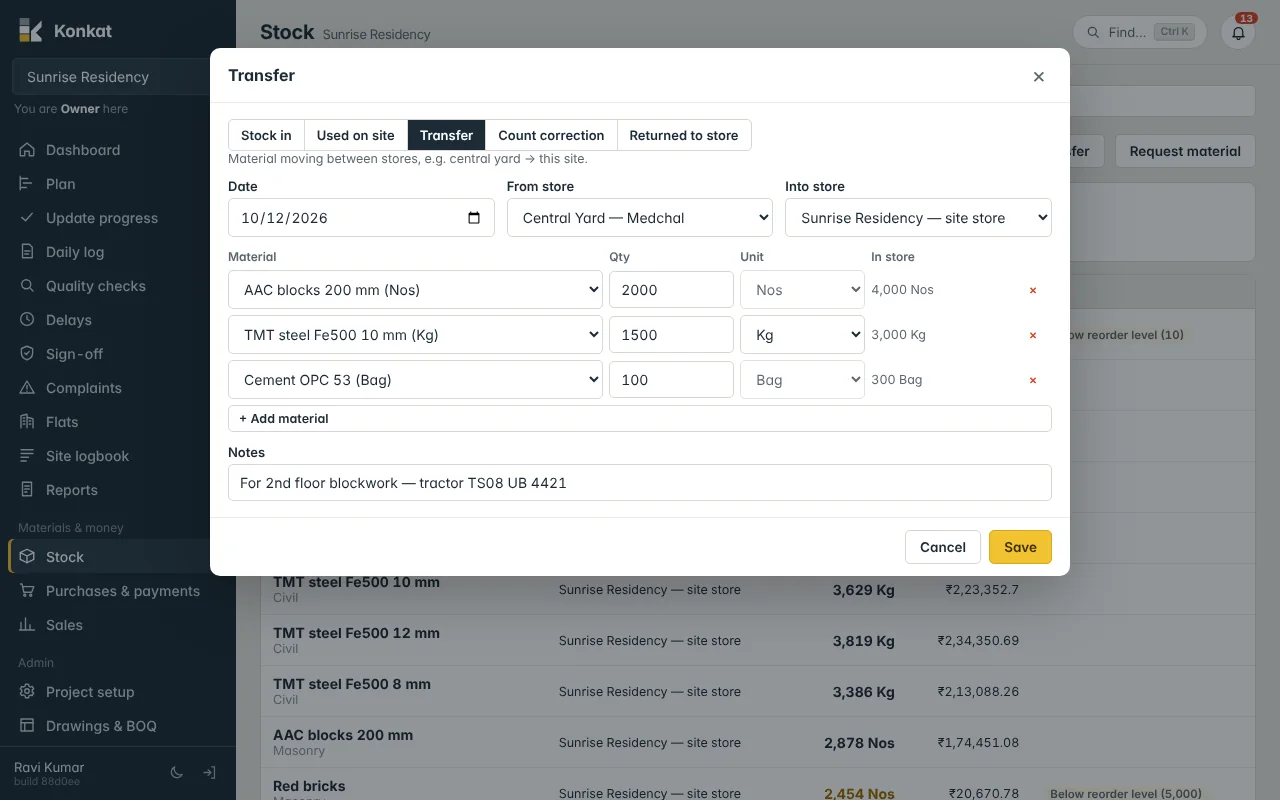Select the Returned to store tab

pos(684,135)
